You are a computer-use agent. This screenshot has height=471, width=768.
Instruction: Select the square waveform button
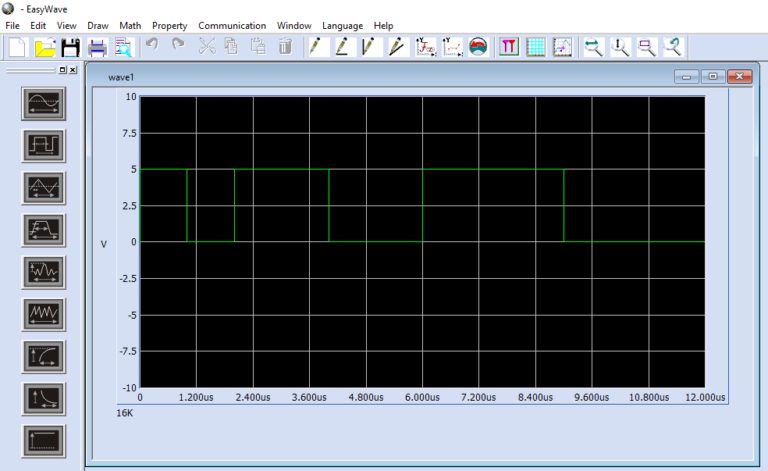43,145
